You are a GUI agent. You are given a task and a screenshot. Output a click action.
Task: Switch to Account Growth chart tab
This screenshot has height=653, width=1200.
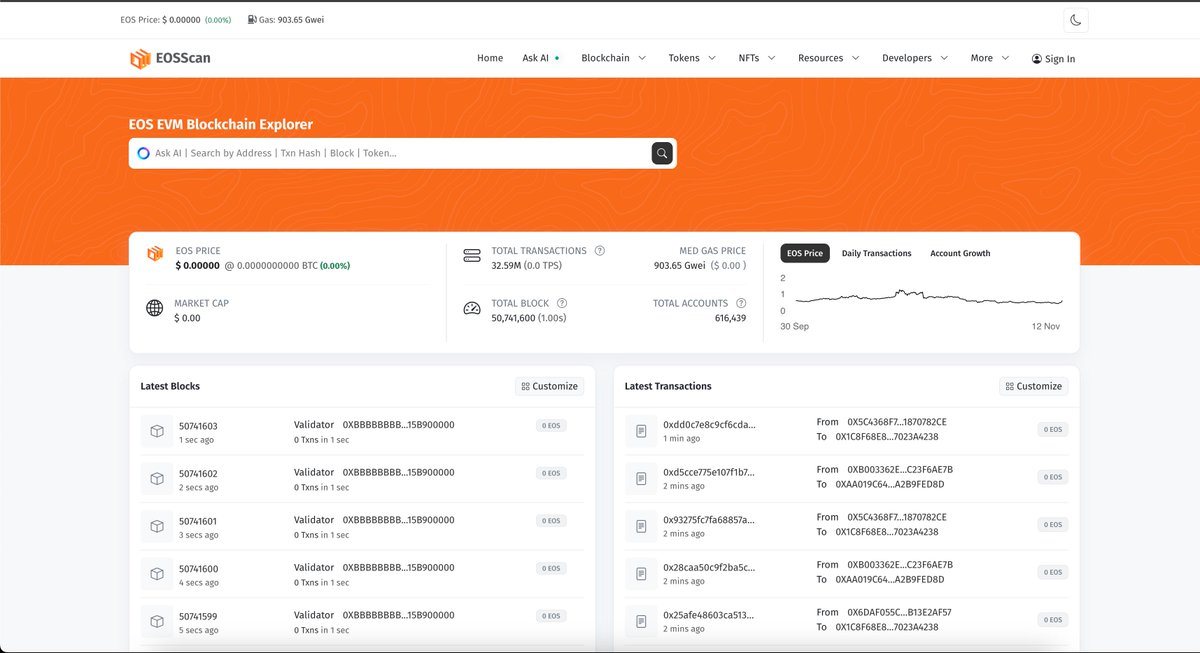click(x=960, y=253)
